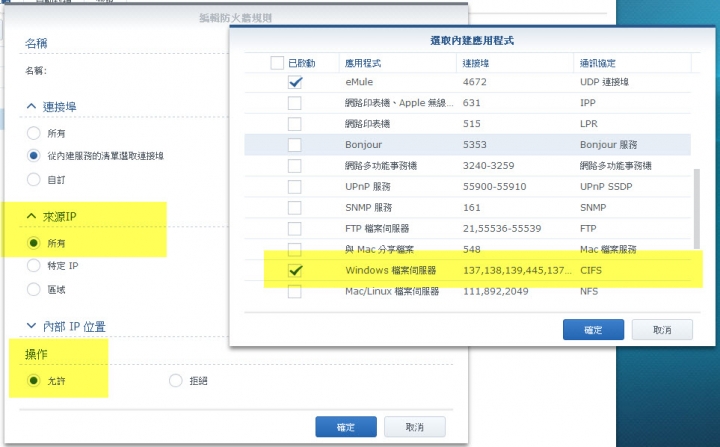Confirm application selection with 確定

coord(593,330)
